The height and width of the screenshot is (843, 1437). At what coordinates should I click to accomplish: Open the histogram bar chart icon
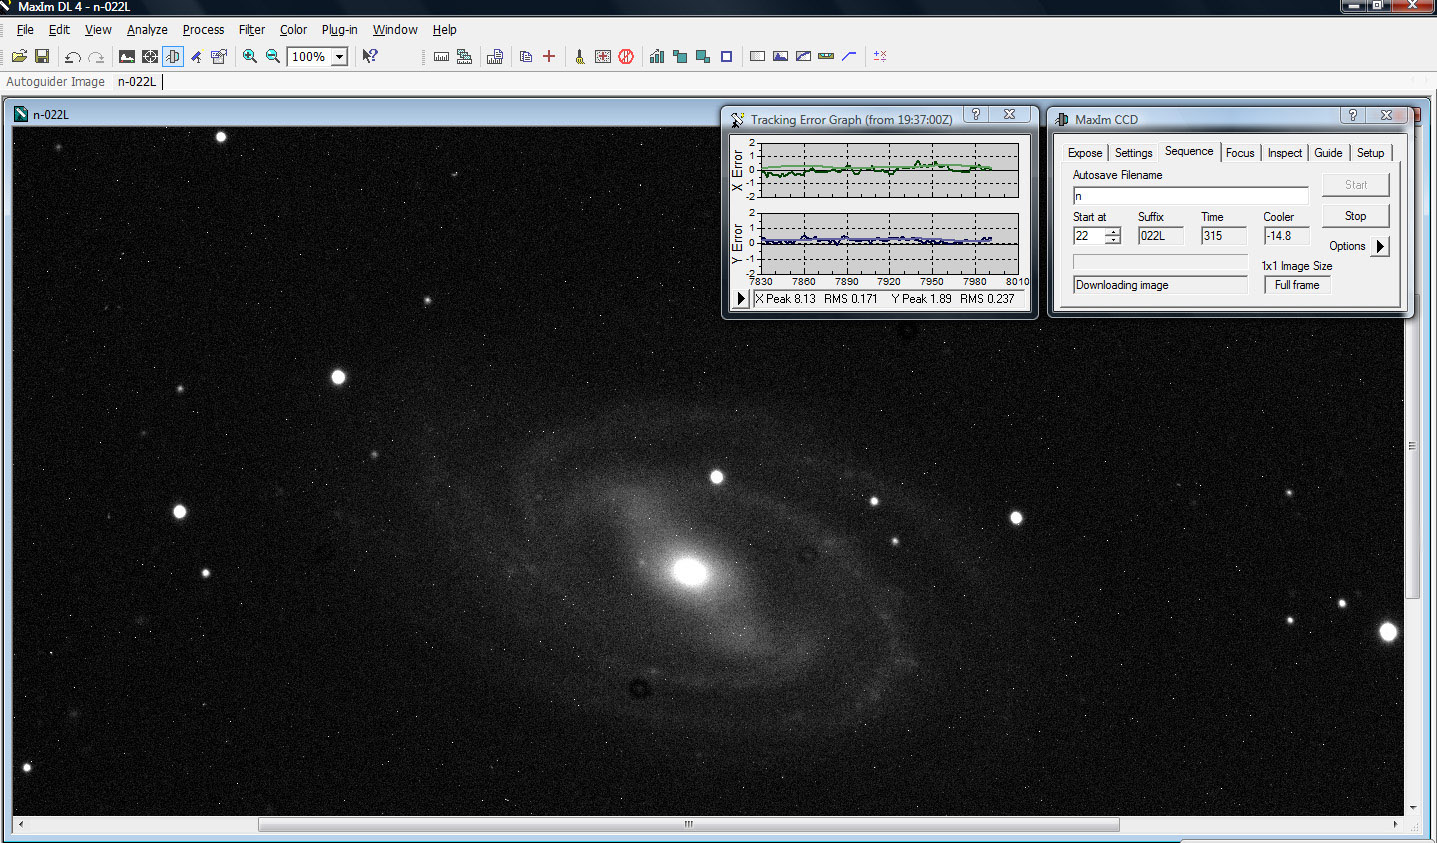656,57
